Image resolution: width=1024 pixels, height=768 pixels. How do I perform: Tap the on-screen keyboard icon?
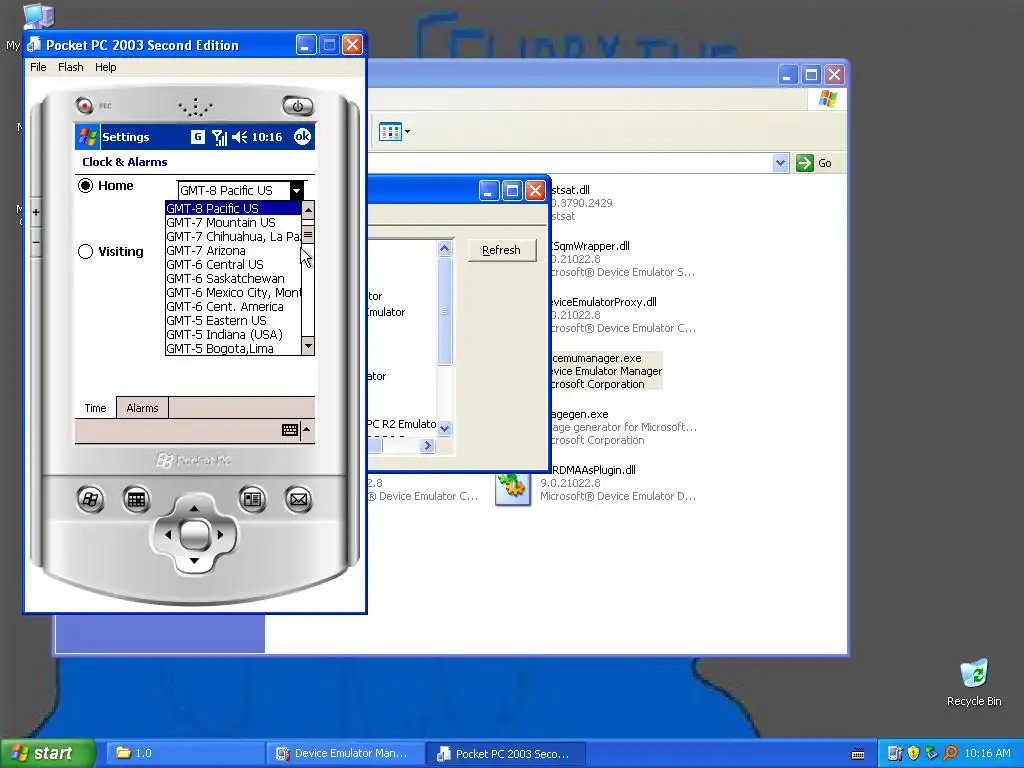coord(290,430)
